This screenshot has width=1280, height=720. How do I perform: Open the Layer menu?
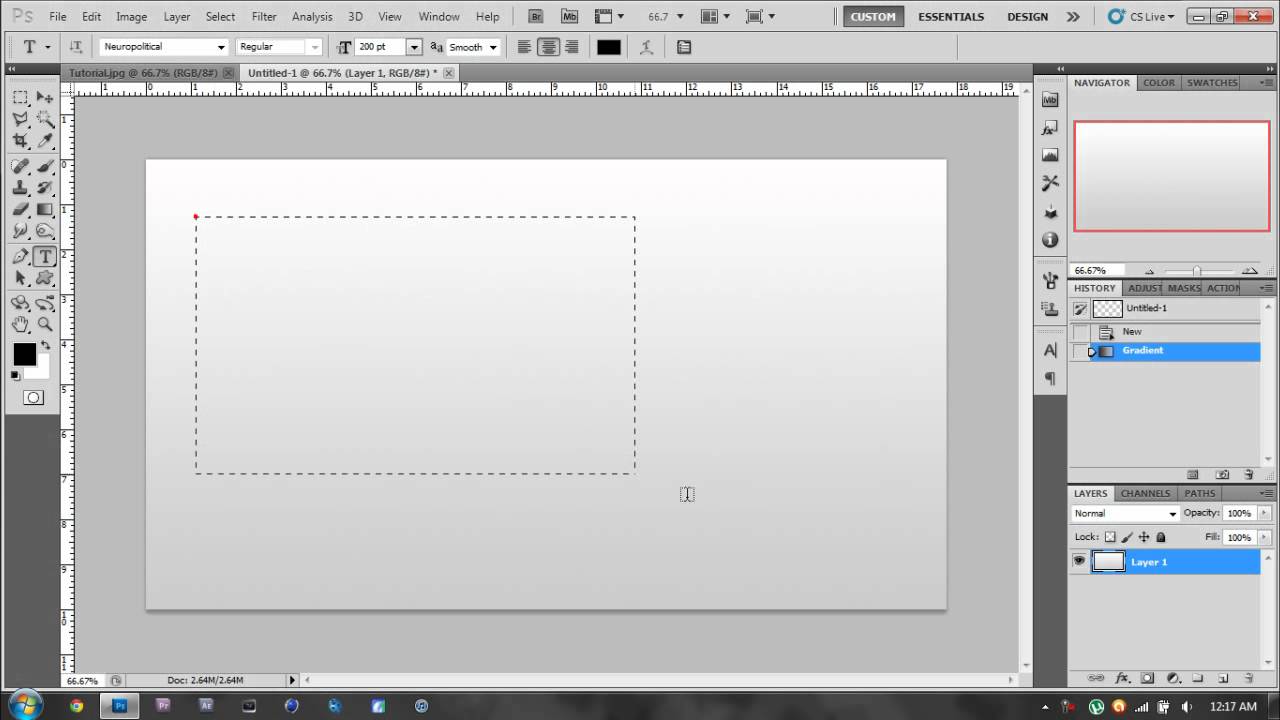tap(177, 17)
